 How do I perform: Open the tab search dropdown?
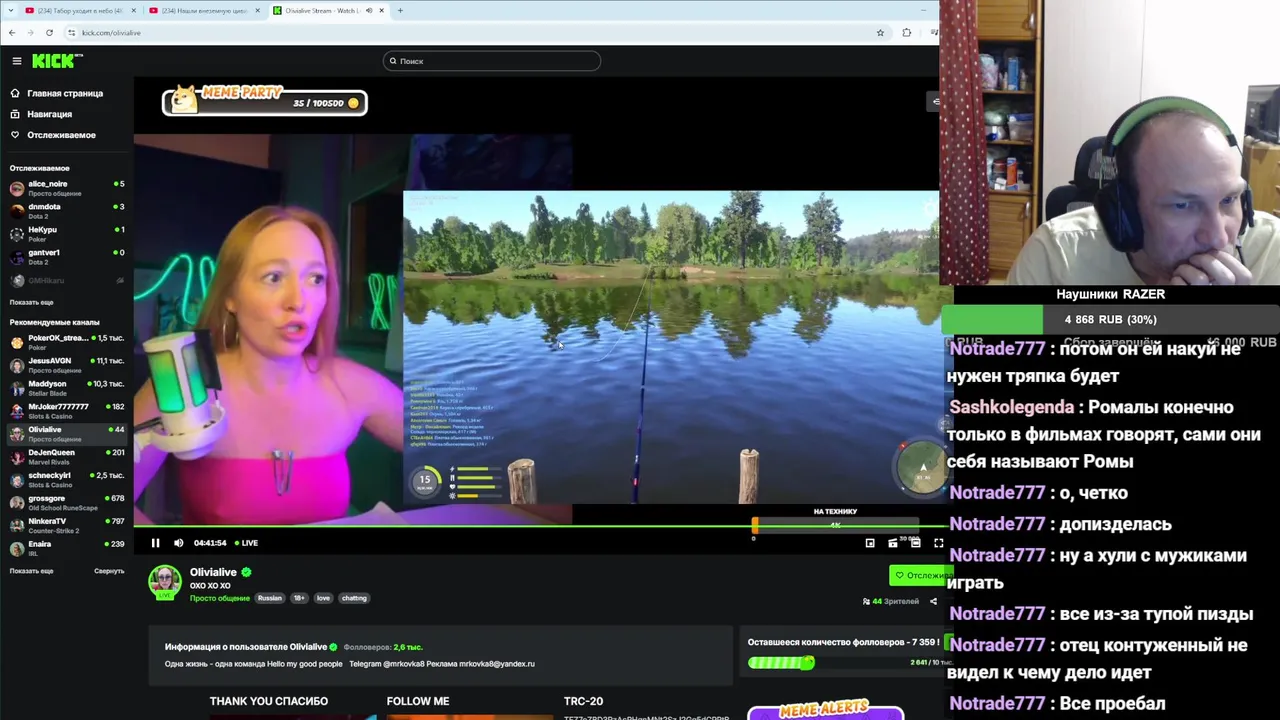[x=9, y=11]
